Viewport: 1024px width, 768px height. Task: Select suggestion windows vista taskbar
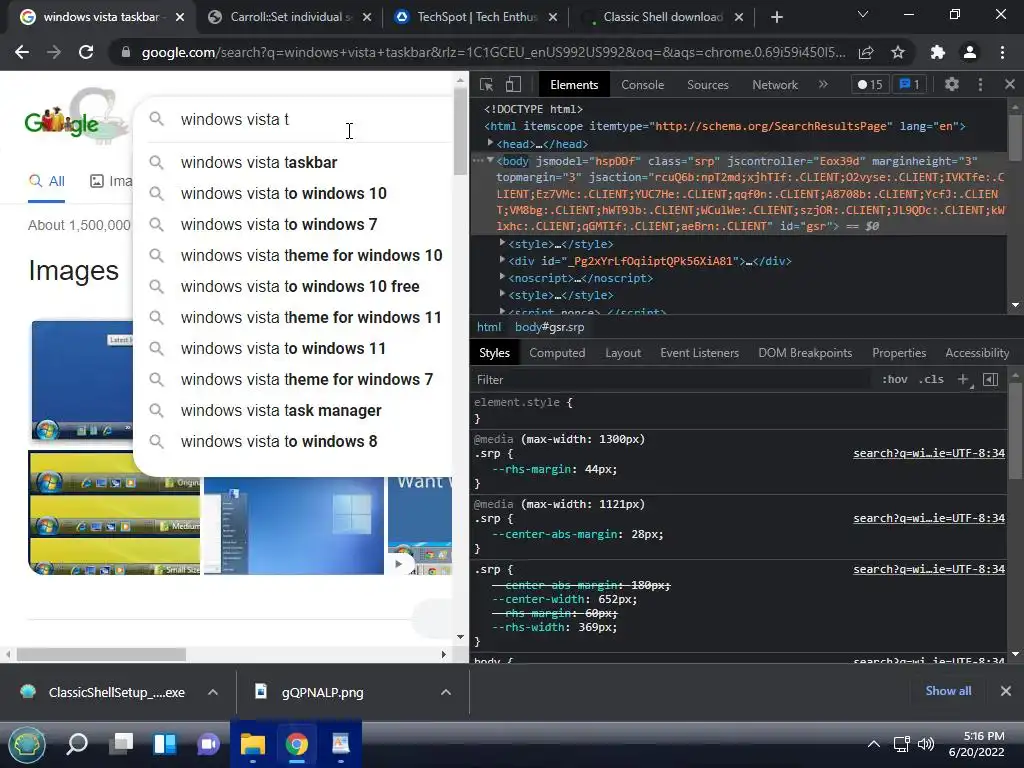click(293, 163)
